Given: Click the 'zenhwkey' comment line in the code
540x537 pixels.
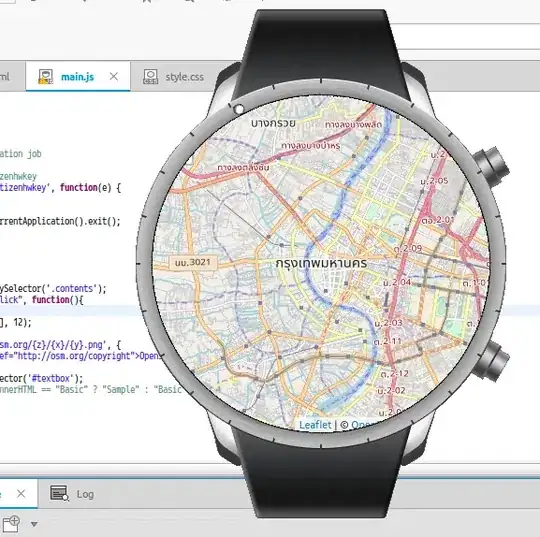Looking at the screenshot, I should coord(18,176).
